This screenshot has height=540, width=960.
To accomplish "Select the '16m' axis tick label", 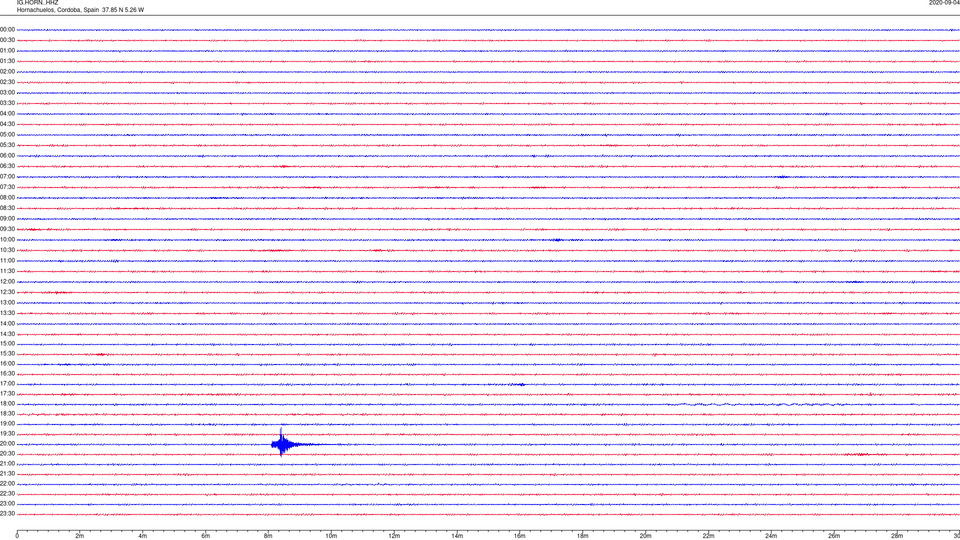I will pyautogui.click(x=520, y=536).
